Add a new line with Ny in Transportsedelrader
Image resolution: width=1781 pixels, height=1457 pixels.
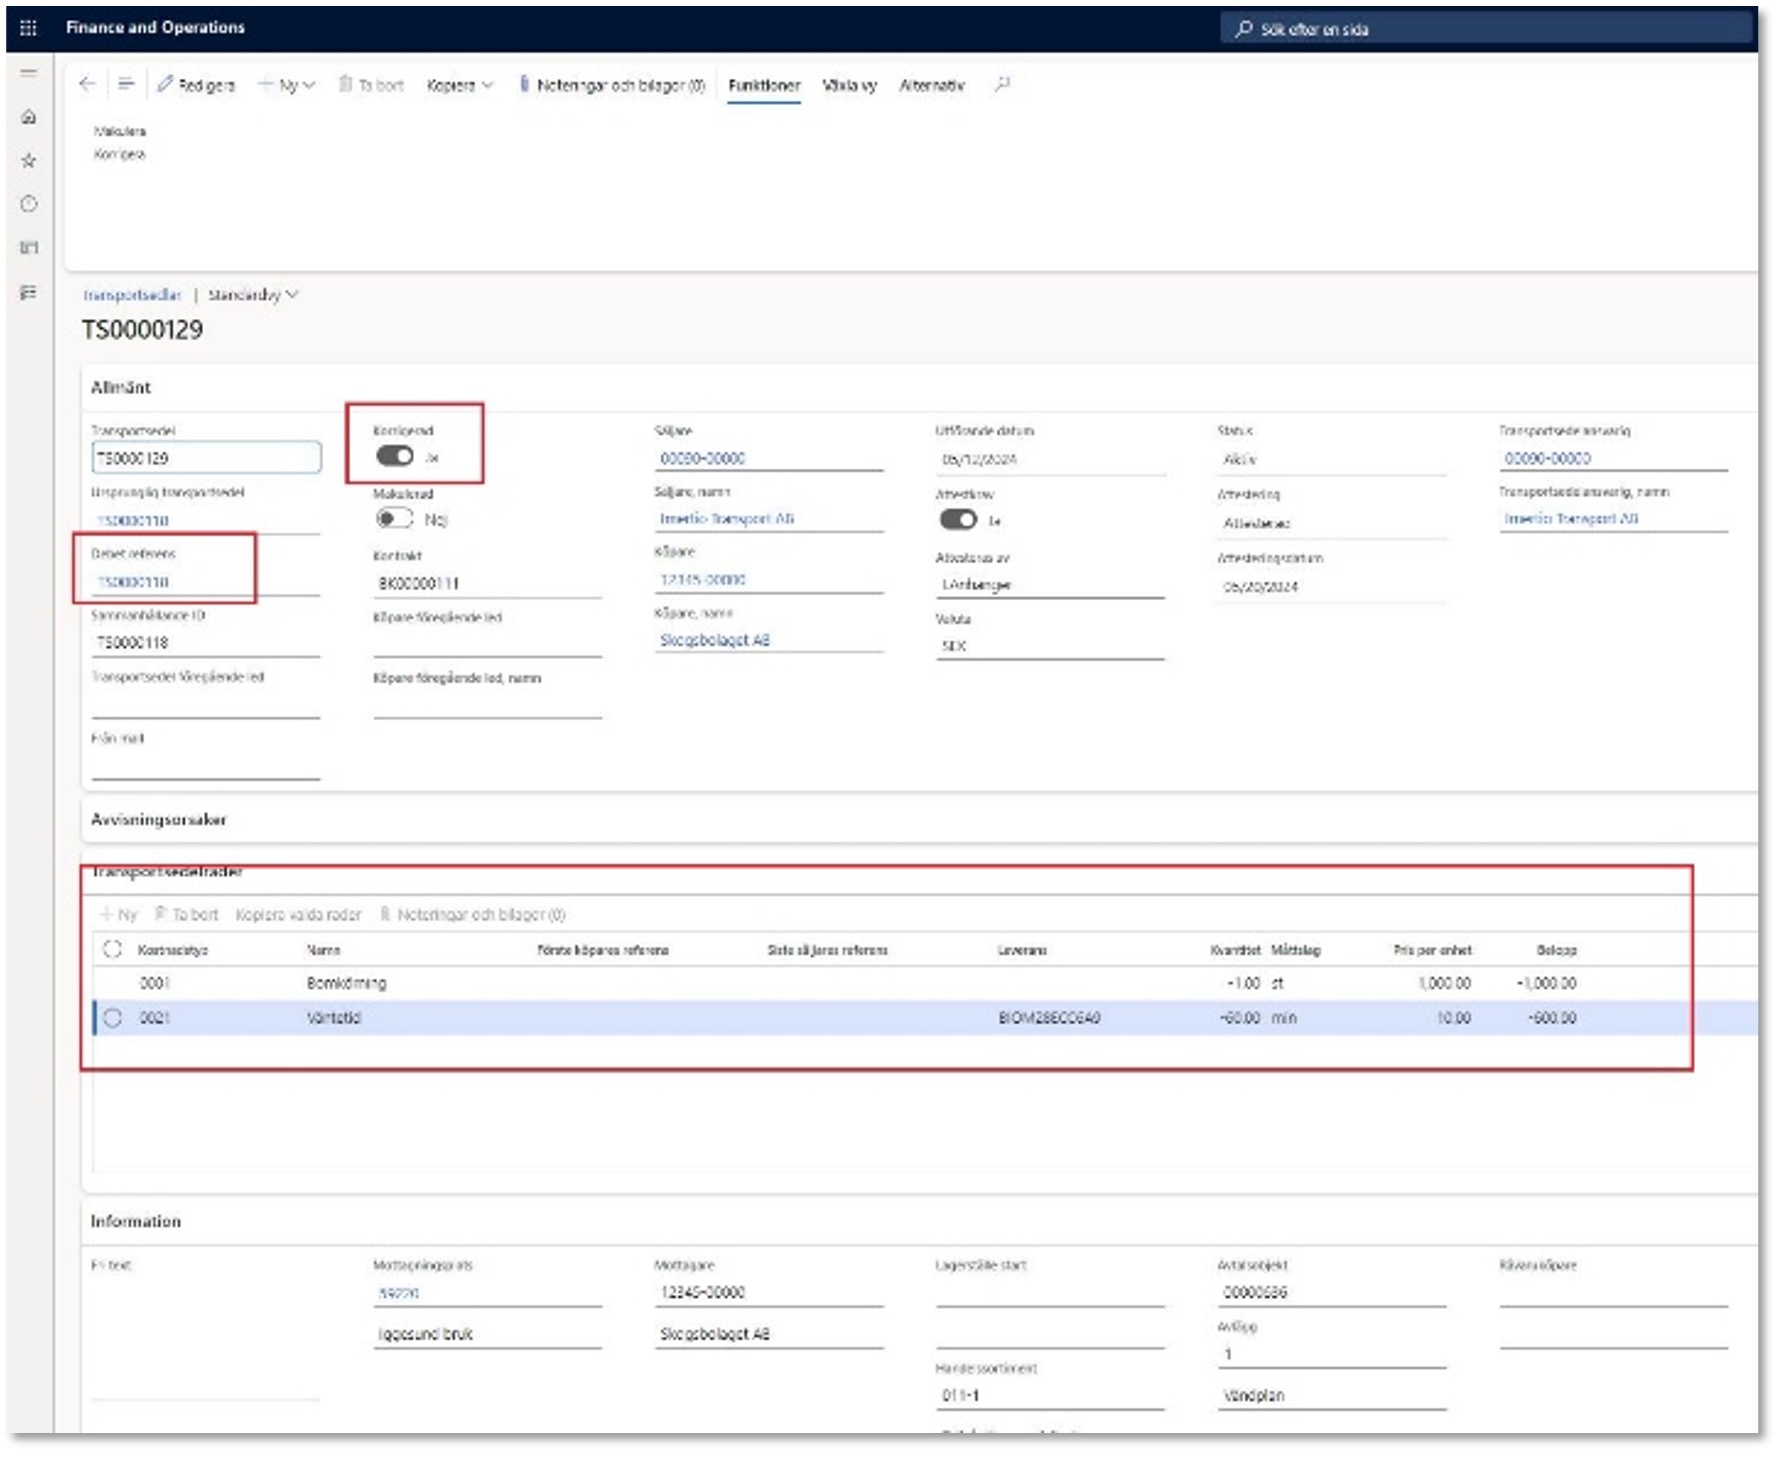118,915
